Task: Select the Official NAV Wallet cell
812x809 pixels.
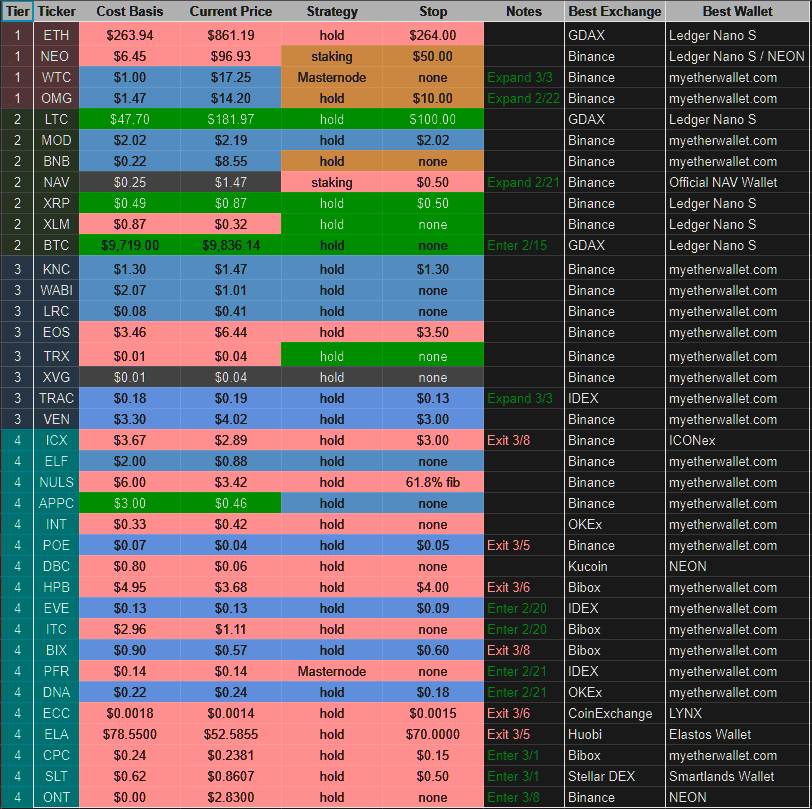Action: click(737, 182)
